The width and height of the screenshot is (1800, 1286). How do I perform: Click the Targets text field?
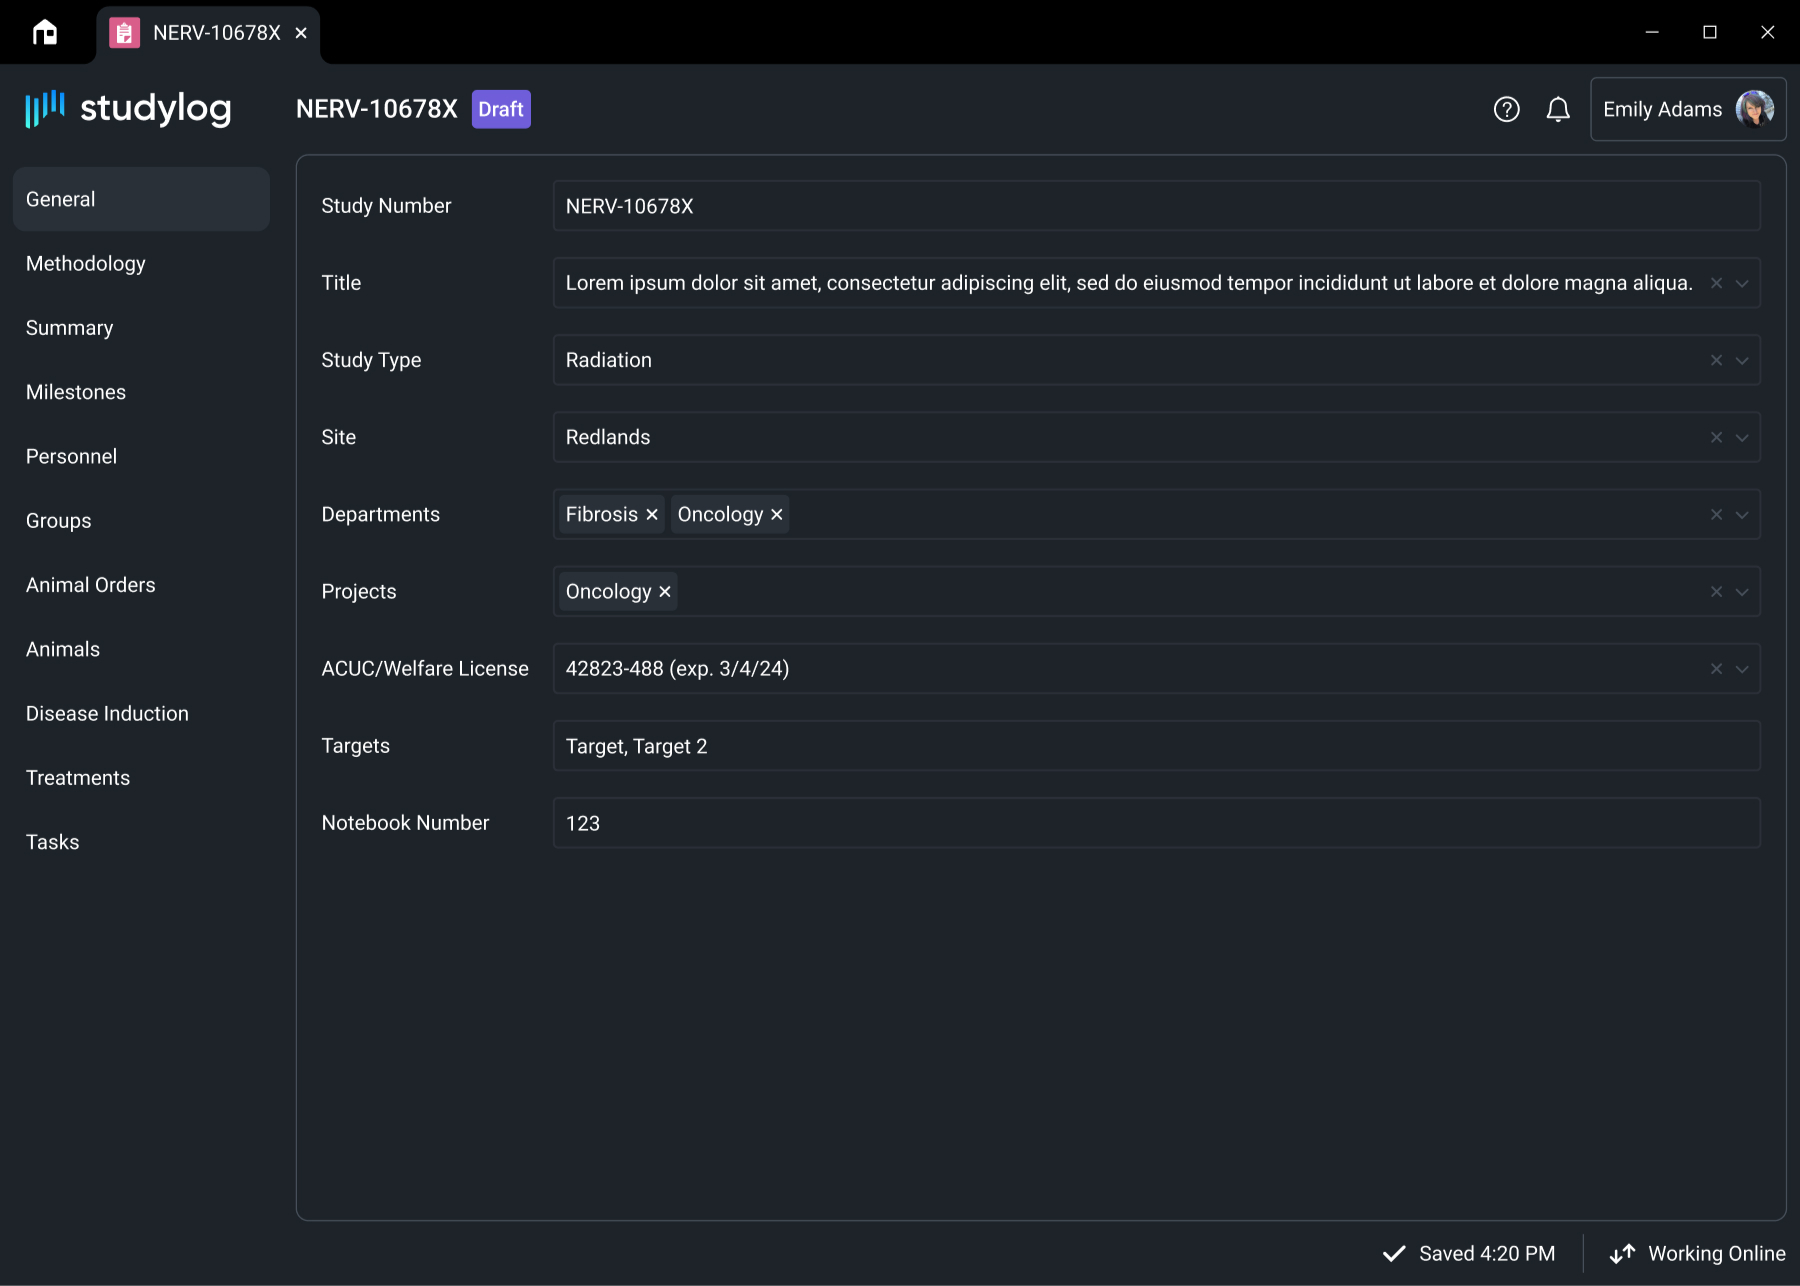pyautogui.click(x=1156, y=746)
